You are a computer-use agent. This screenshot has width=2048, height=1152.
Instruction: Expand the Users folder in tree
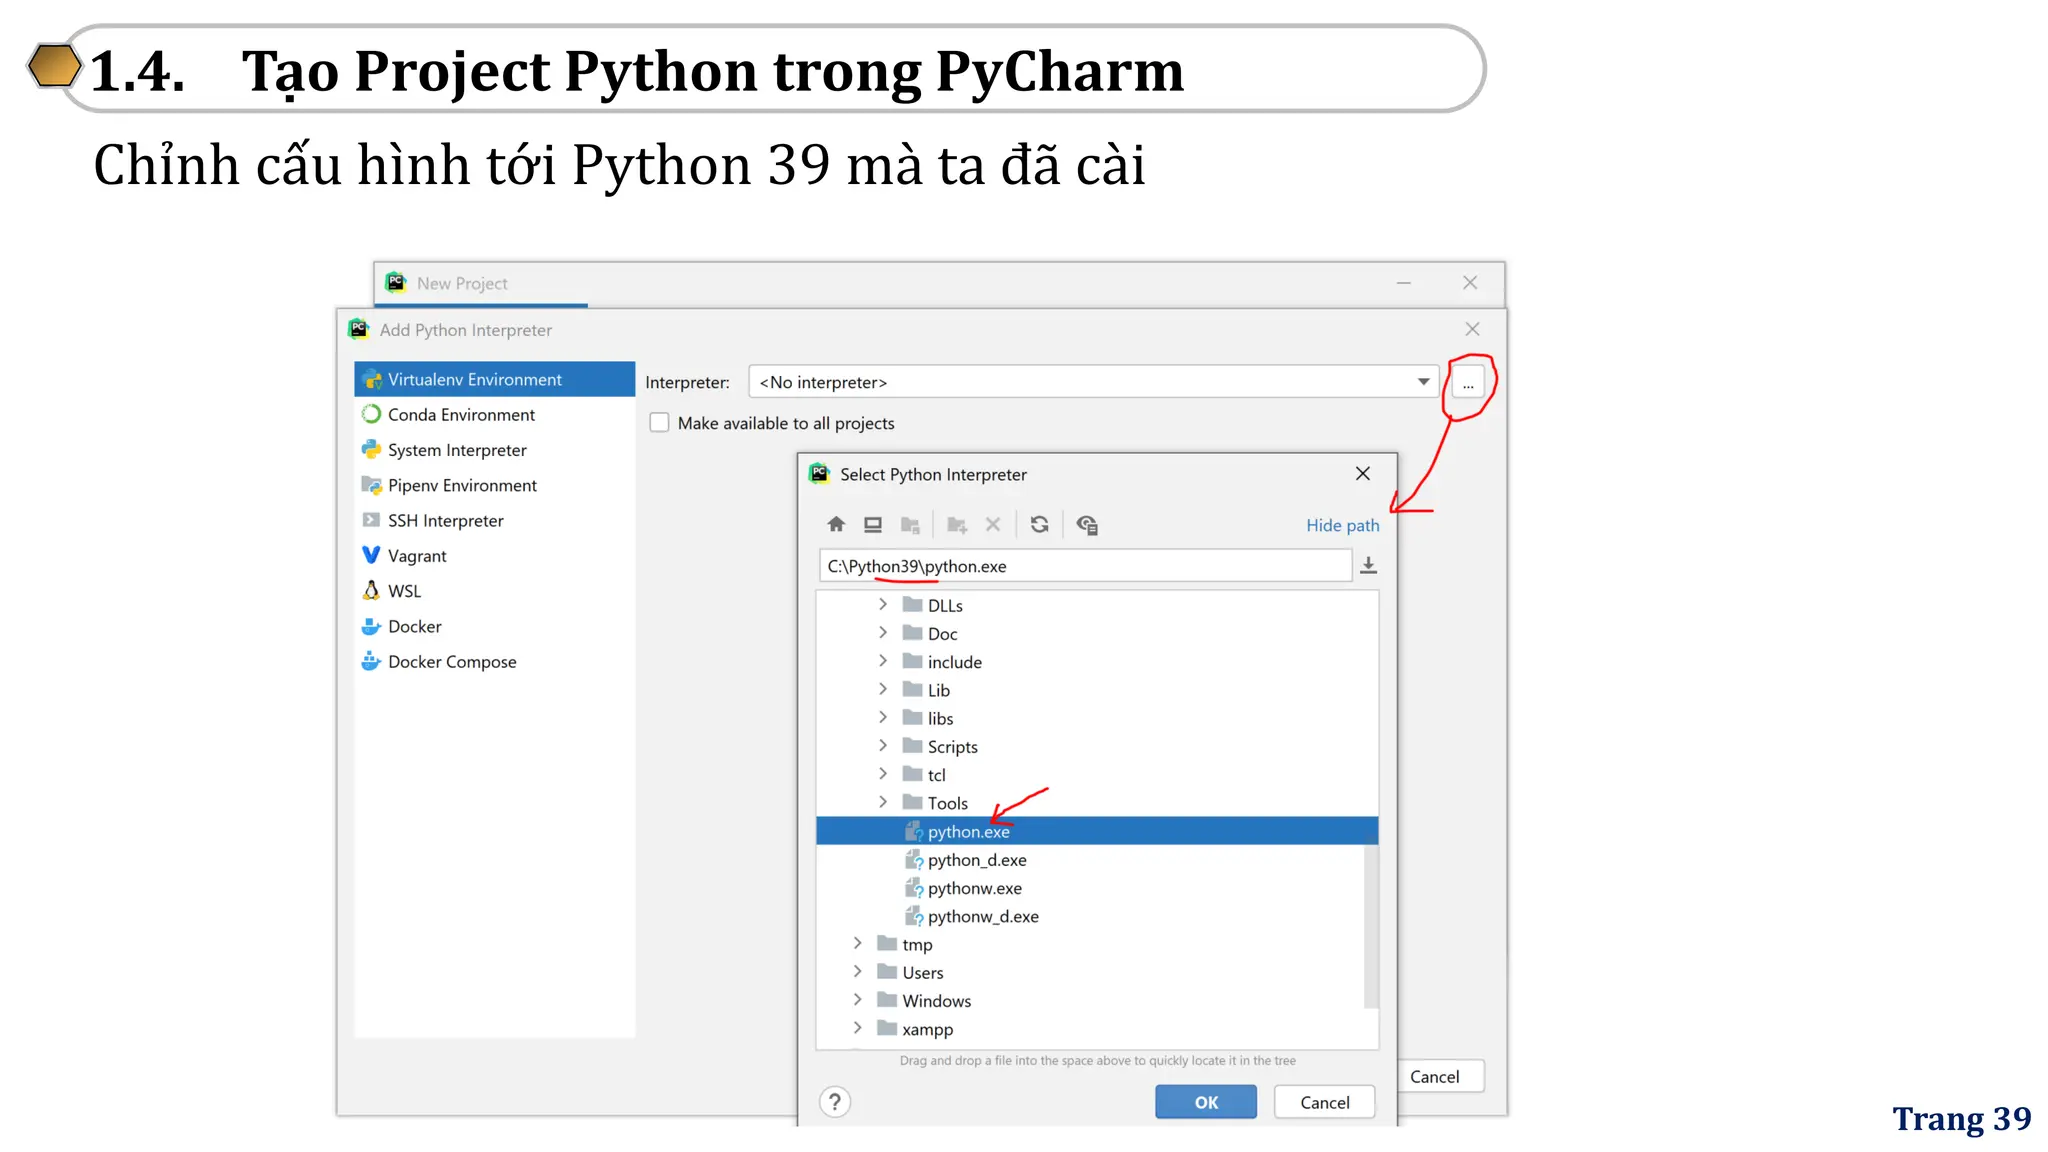pos(858,972)
